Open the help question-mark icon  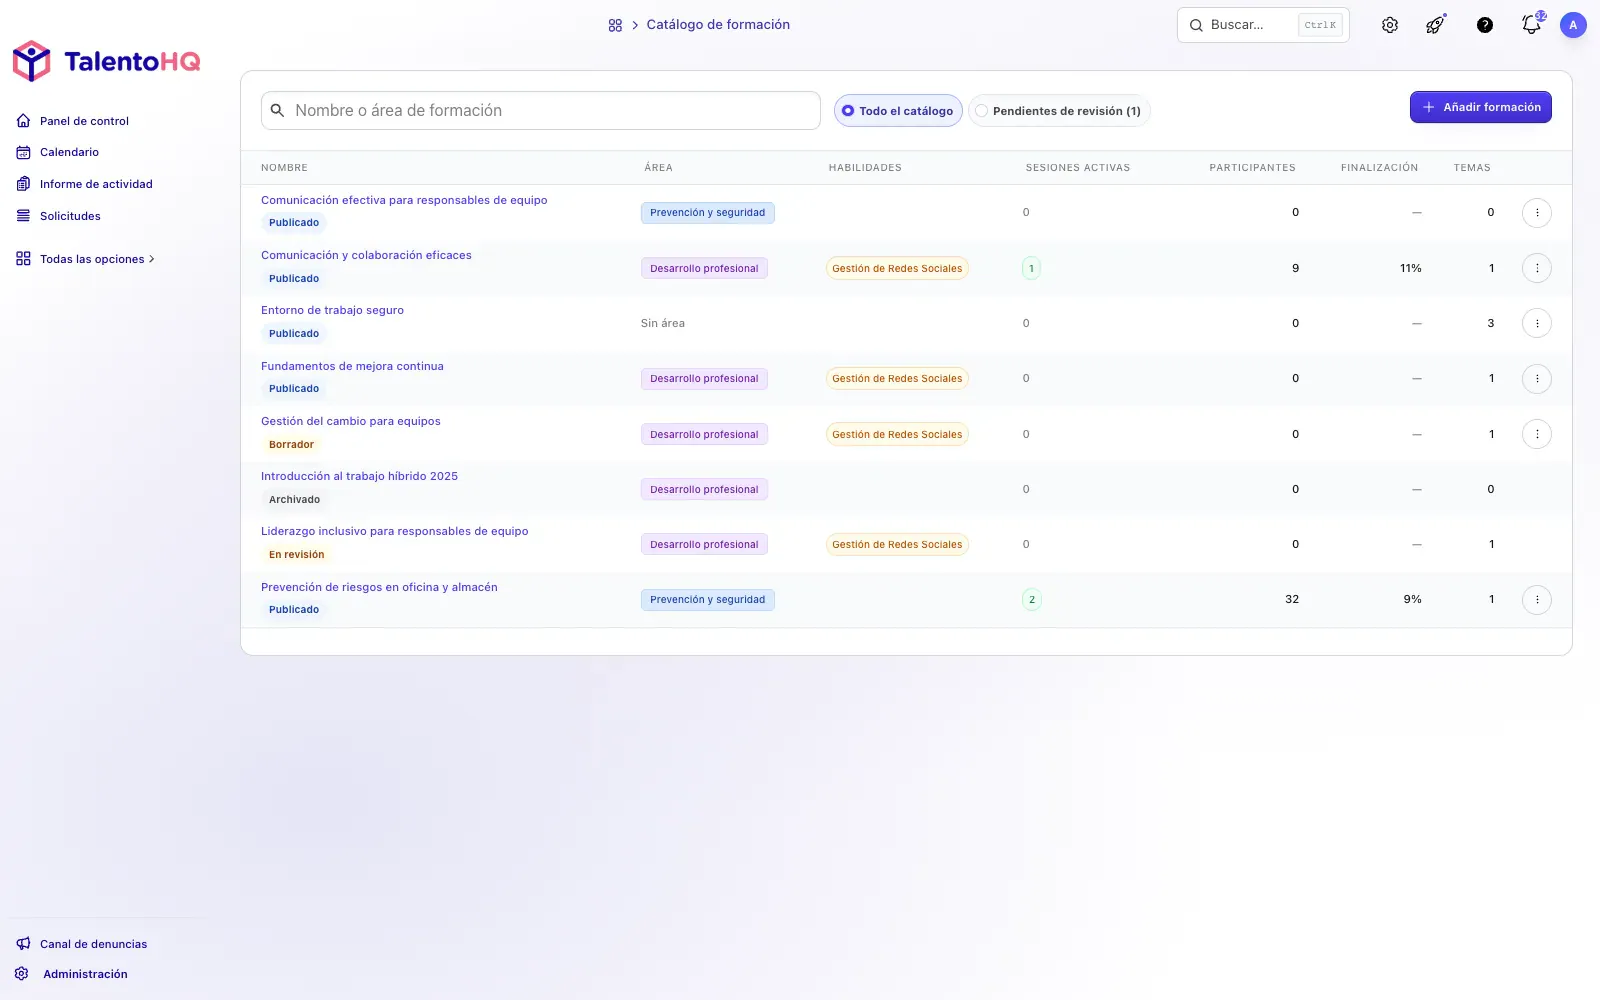coord(1485,25)
